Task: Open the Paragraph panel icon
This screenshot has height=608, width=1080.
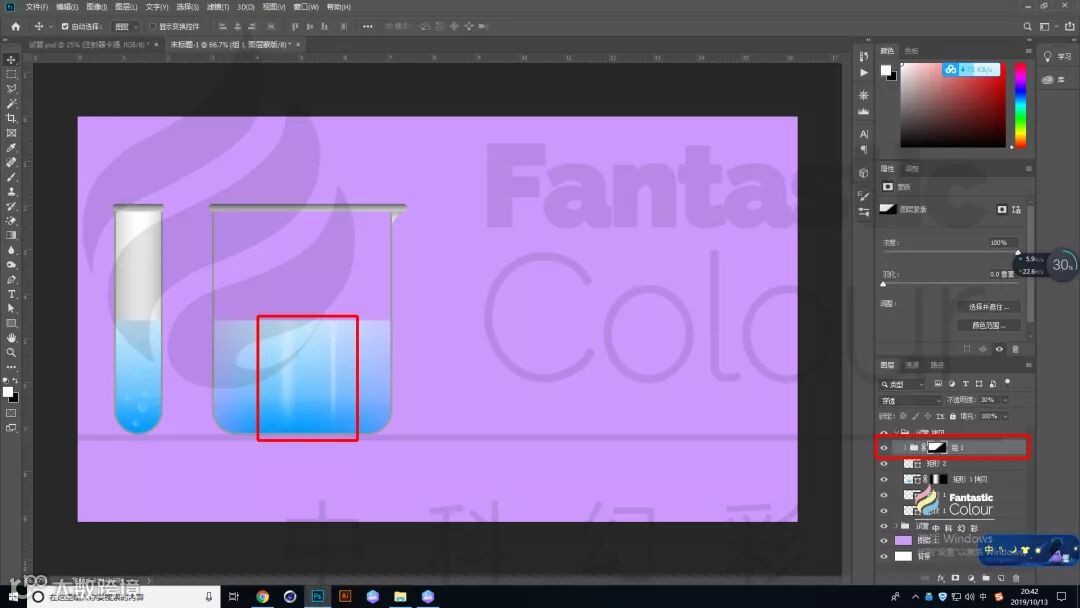Action: coord(864,149)
